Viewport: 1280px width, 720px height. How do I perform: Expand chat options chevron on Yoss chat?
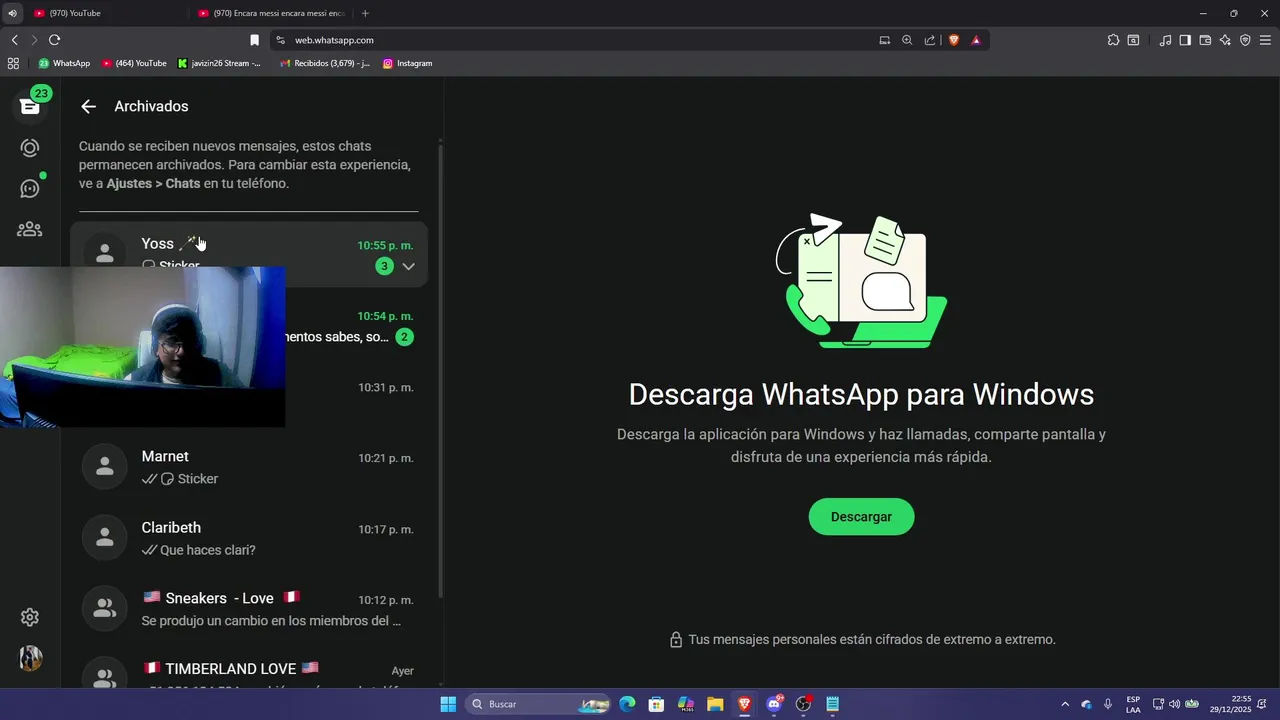(x=408, y=266)
